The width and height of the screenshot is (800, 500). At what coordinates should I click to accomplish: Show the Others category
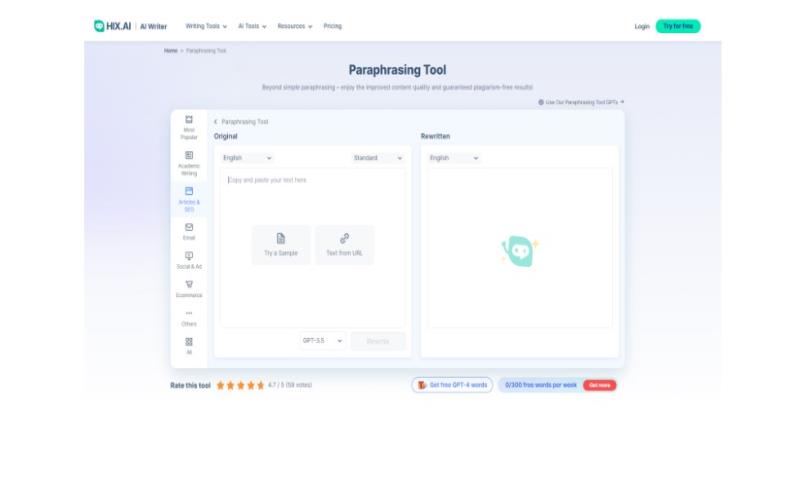[189, 317]
